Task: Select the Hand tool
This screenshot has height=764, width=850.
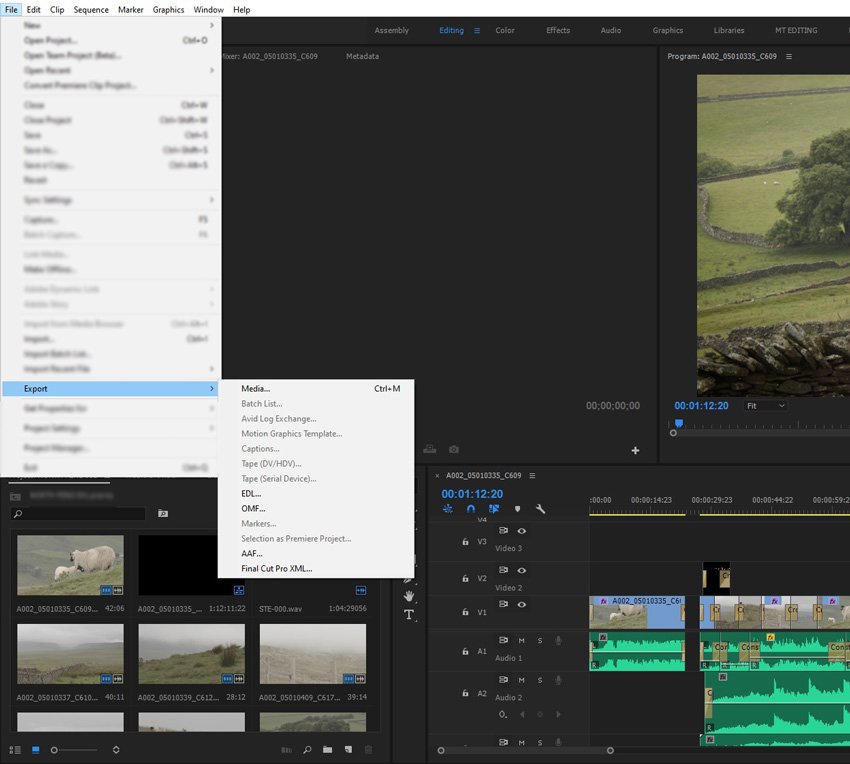Action: coord(409,596)
